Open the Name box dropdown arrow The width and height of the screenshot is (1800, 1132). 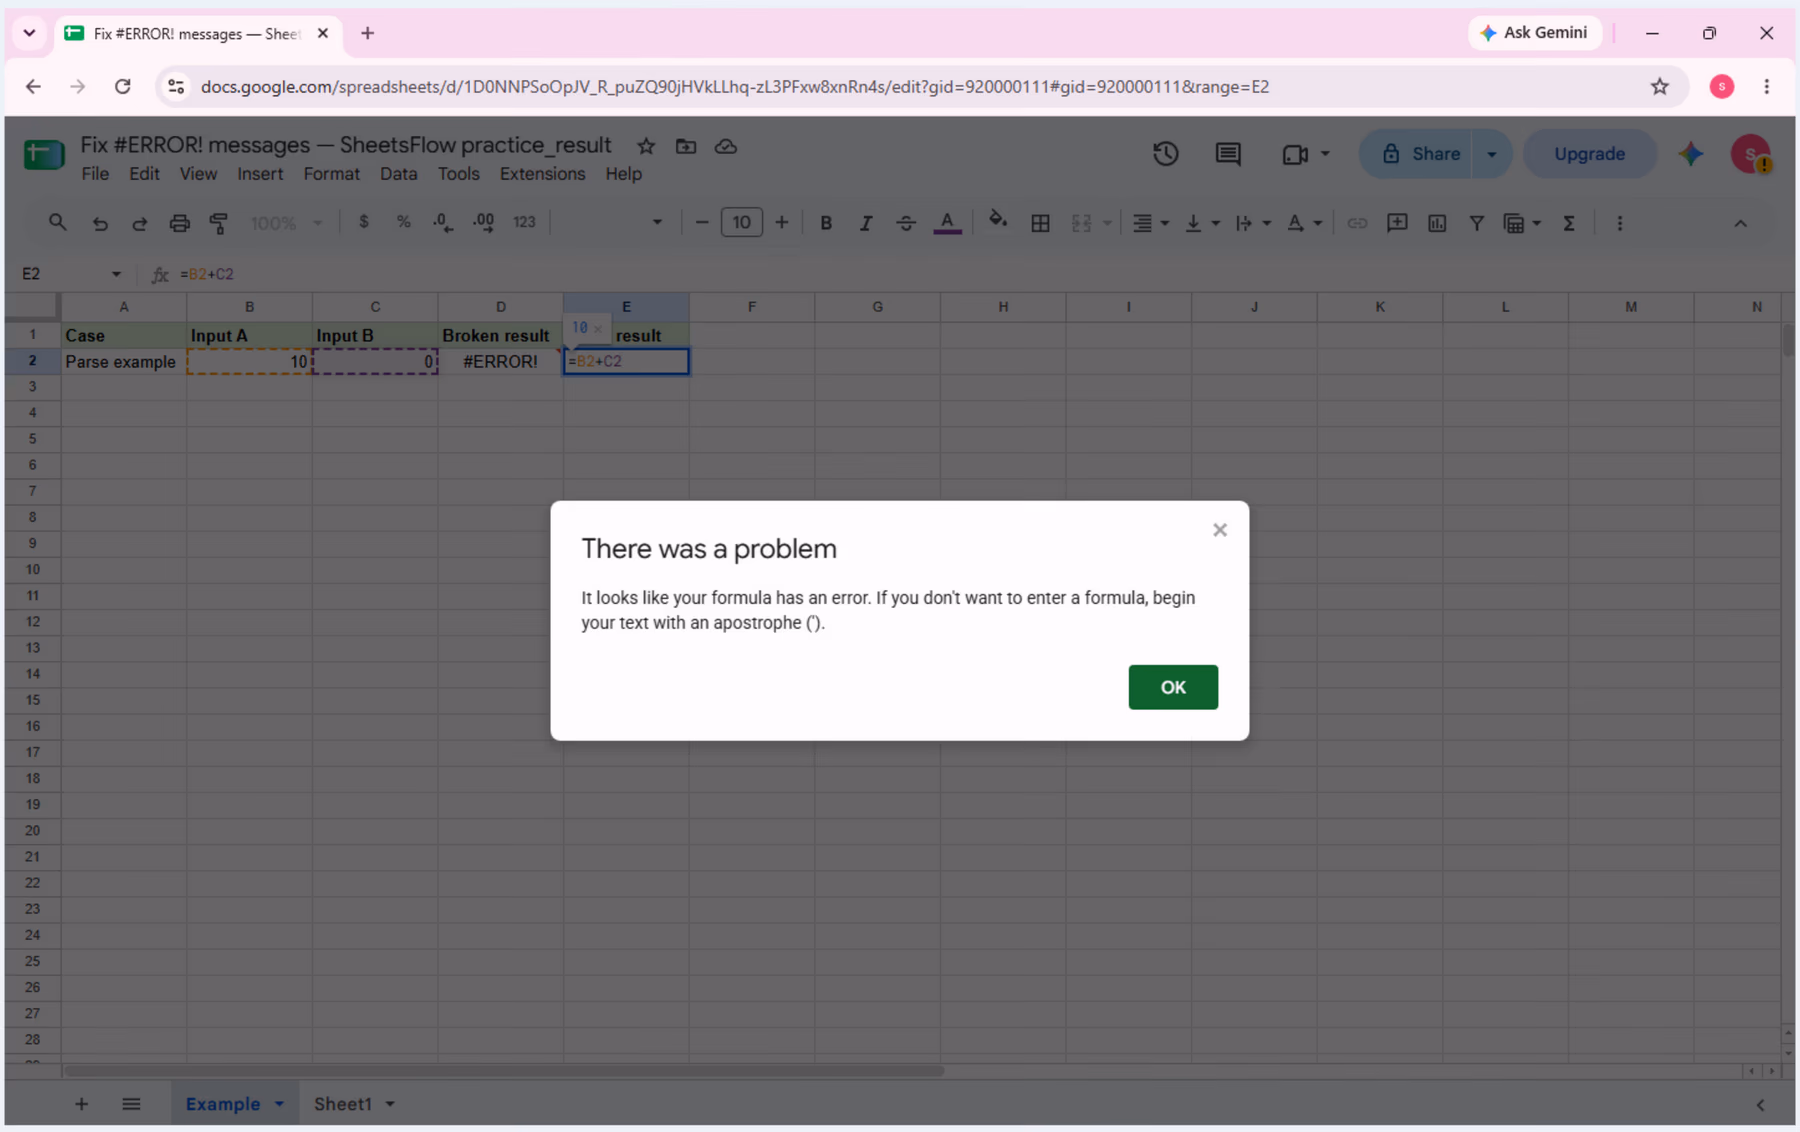[116, 274]
